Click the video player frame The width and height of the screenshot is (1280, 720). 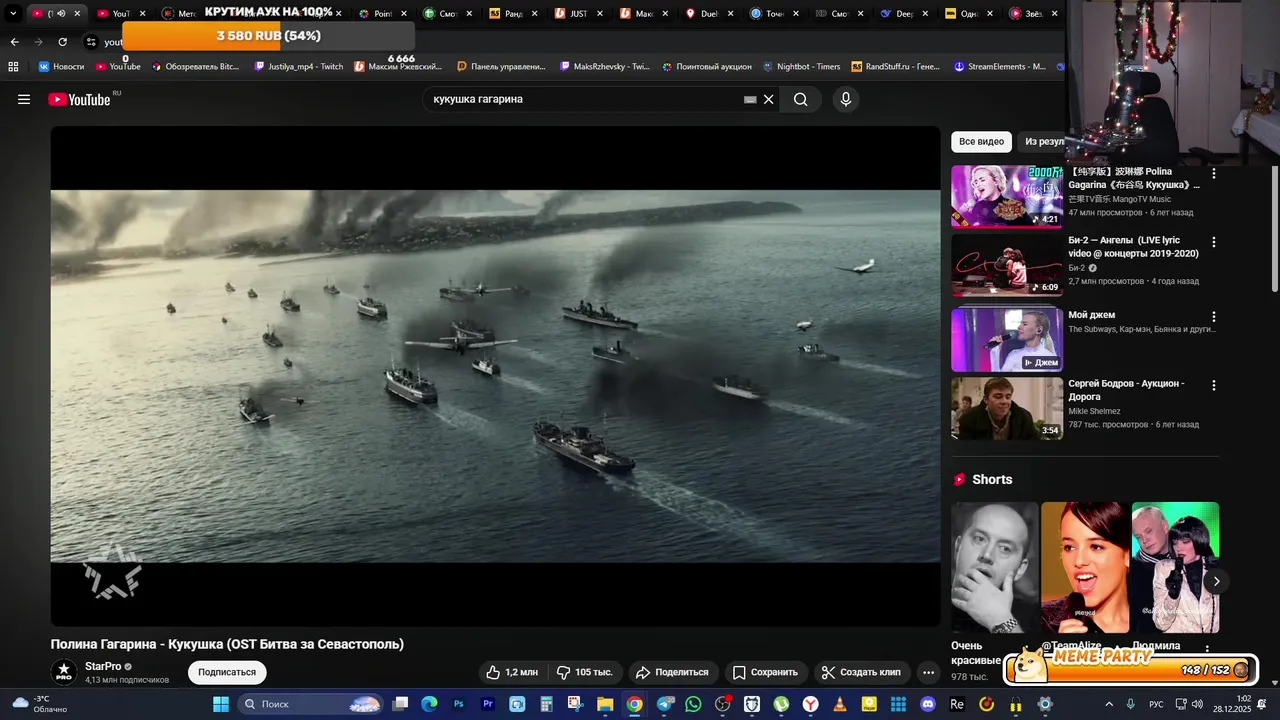tap(496, 376)
